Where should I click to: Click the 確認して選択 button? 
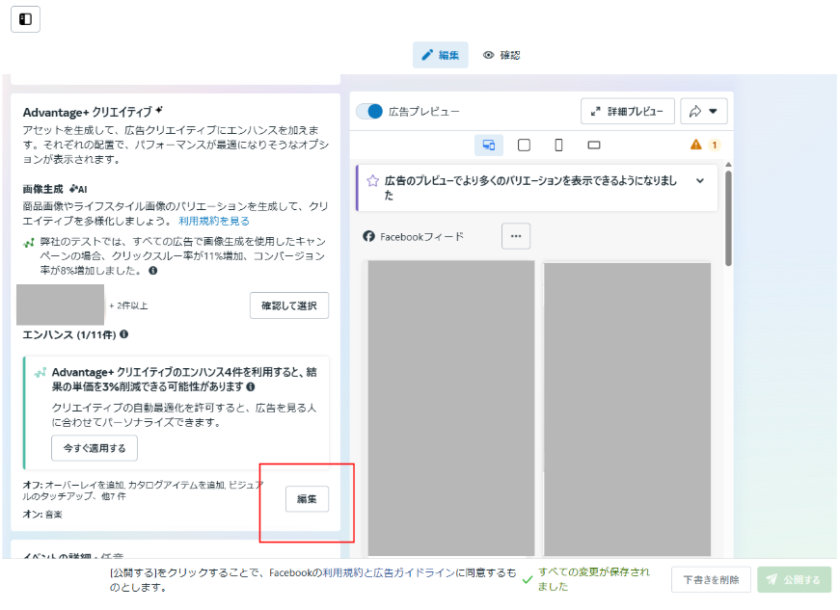click(x=289, y=305)
